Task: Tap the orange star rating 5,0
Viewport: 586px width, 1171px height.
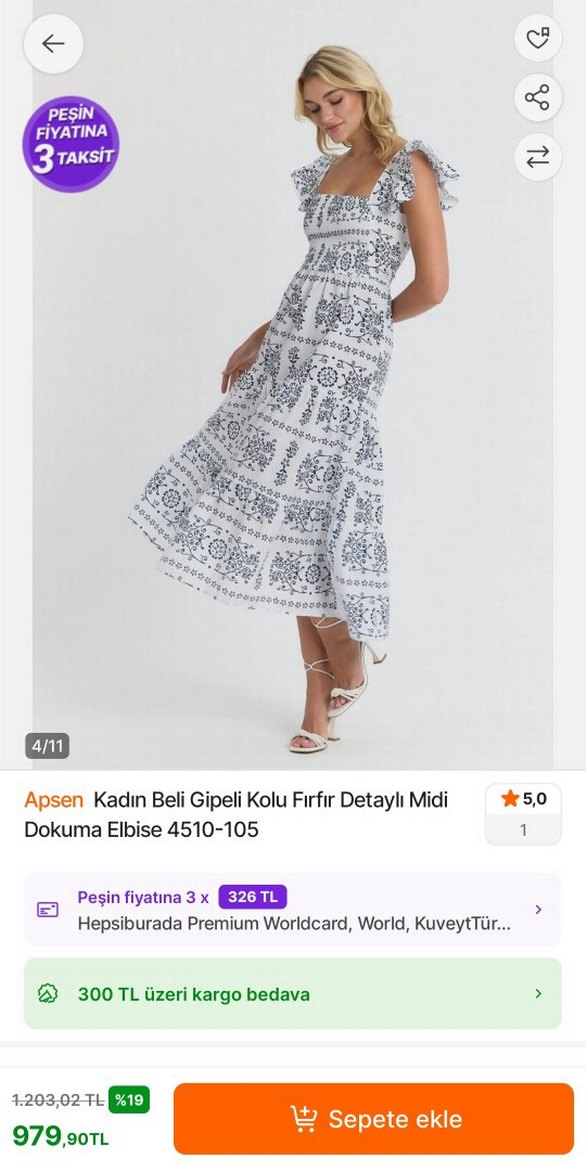Action: tap(523, 799)
